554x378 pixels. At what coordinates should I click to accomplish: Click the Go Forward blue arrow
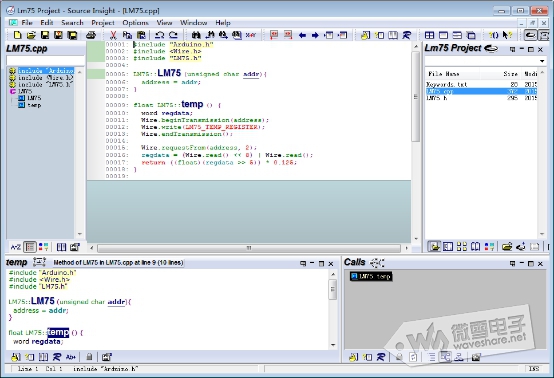[315, 35]
